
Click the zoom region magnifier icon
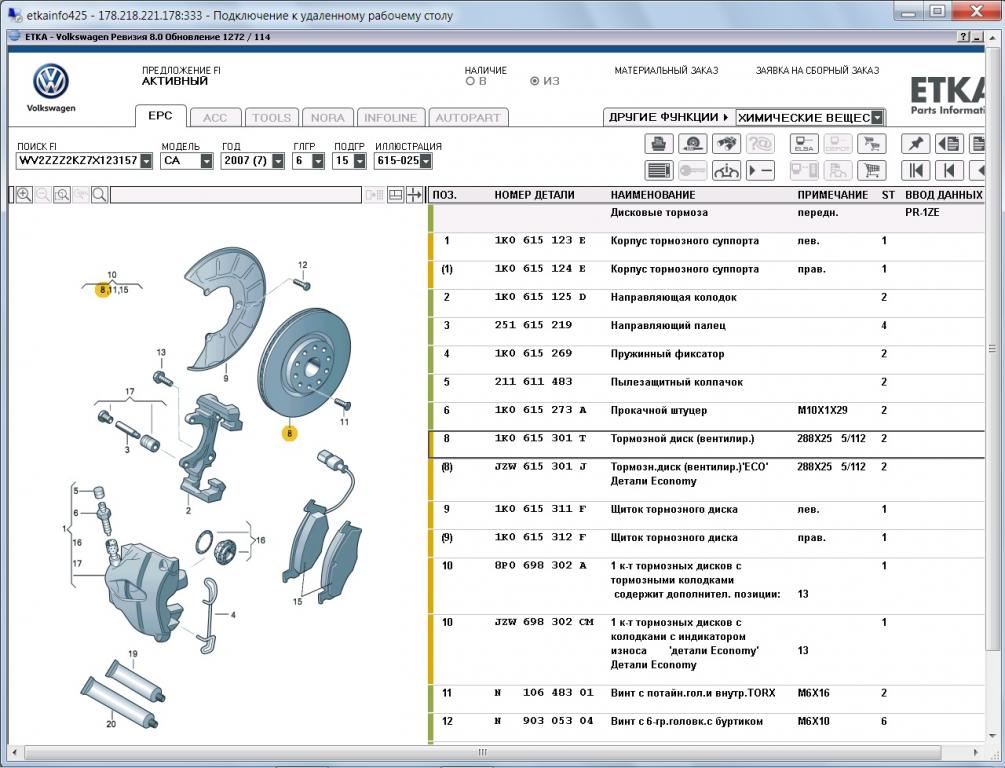[62, 194]
